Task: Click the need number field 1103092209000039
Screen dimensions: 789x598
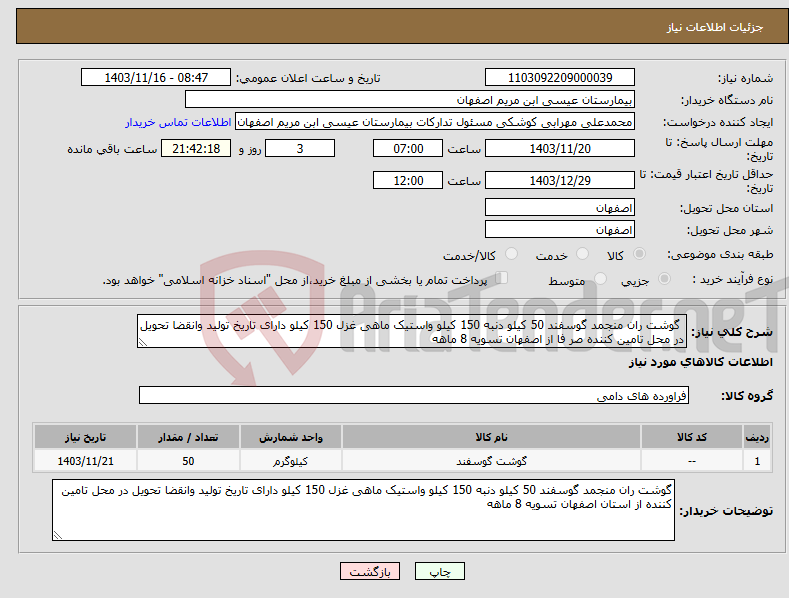Action: [560, 78]
